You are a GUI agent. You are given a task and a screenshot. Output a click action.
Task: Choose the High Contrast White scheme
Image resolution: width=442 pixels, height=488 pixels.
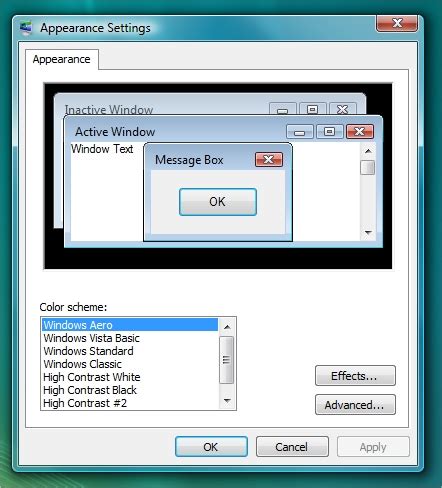pyautogui.click(x=130, y=377)
